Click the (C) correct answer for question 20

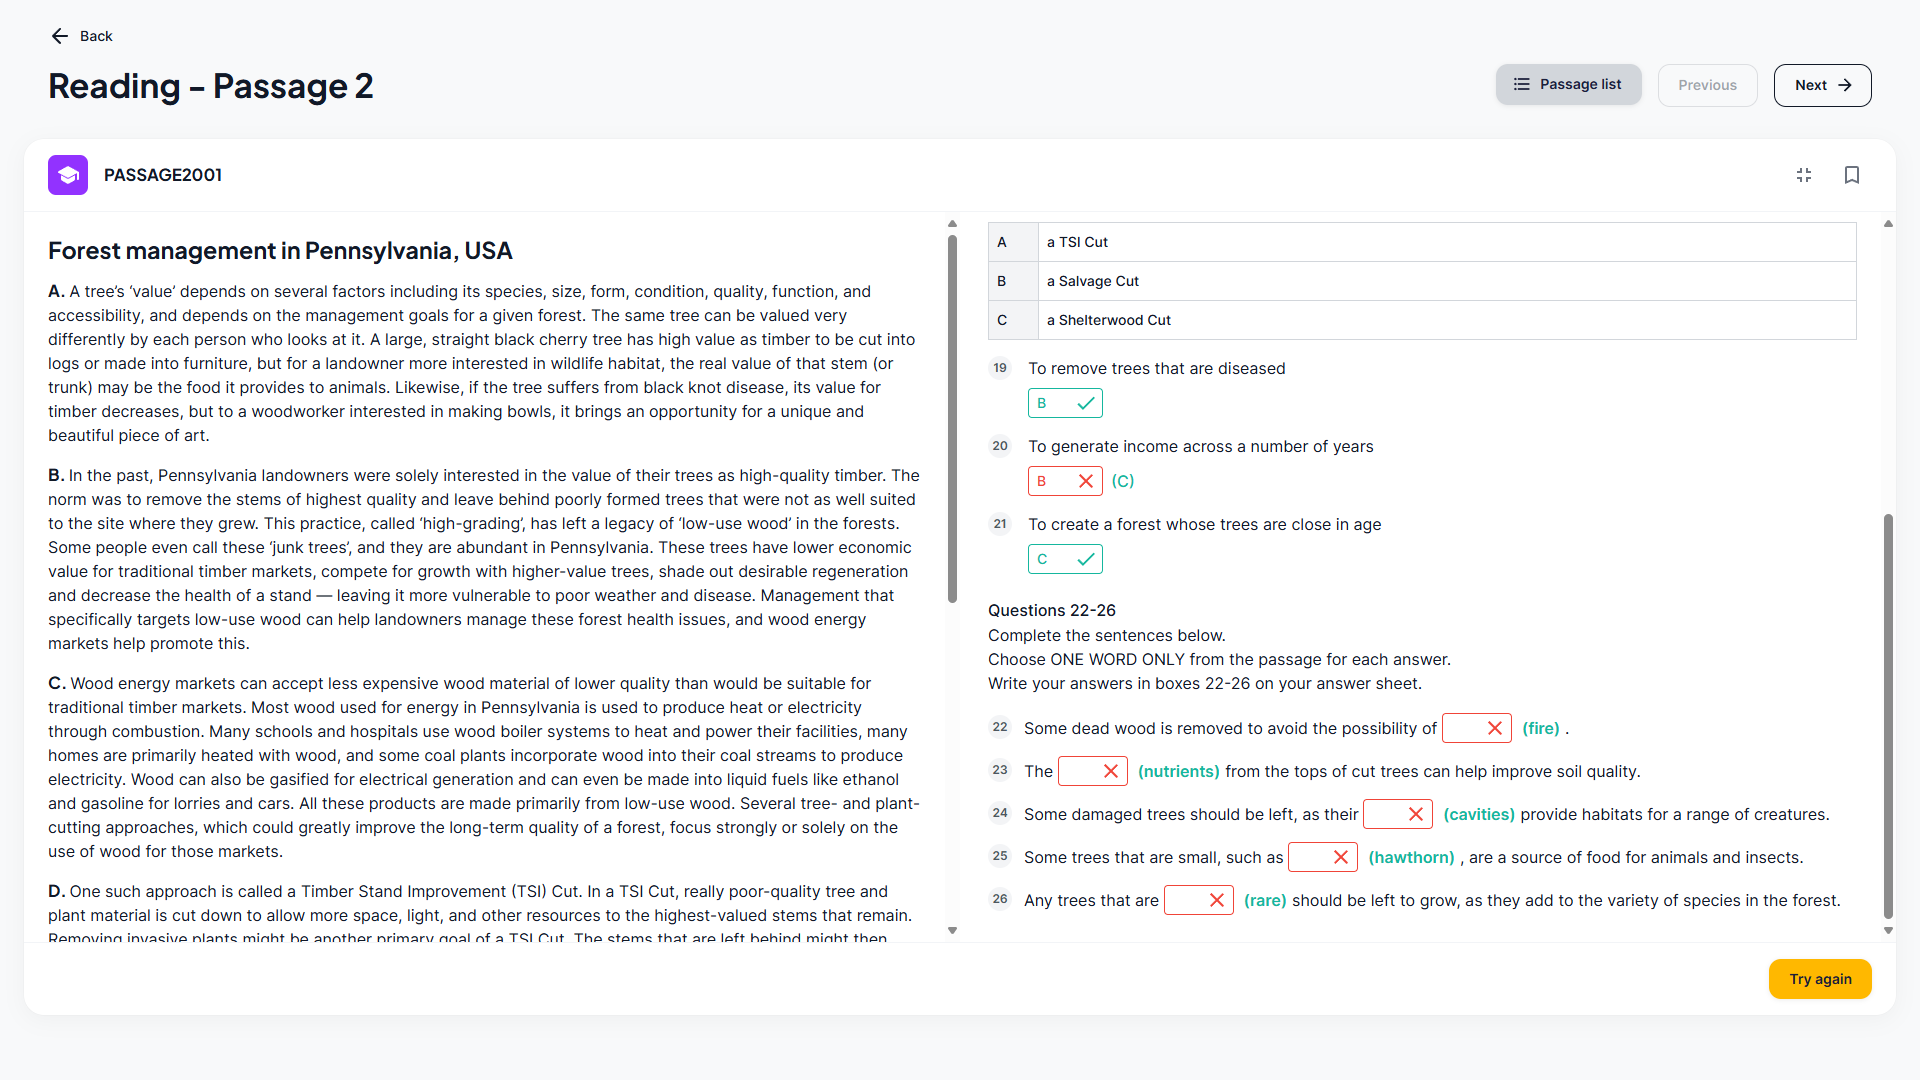(1122, 481)
